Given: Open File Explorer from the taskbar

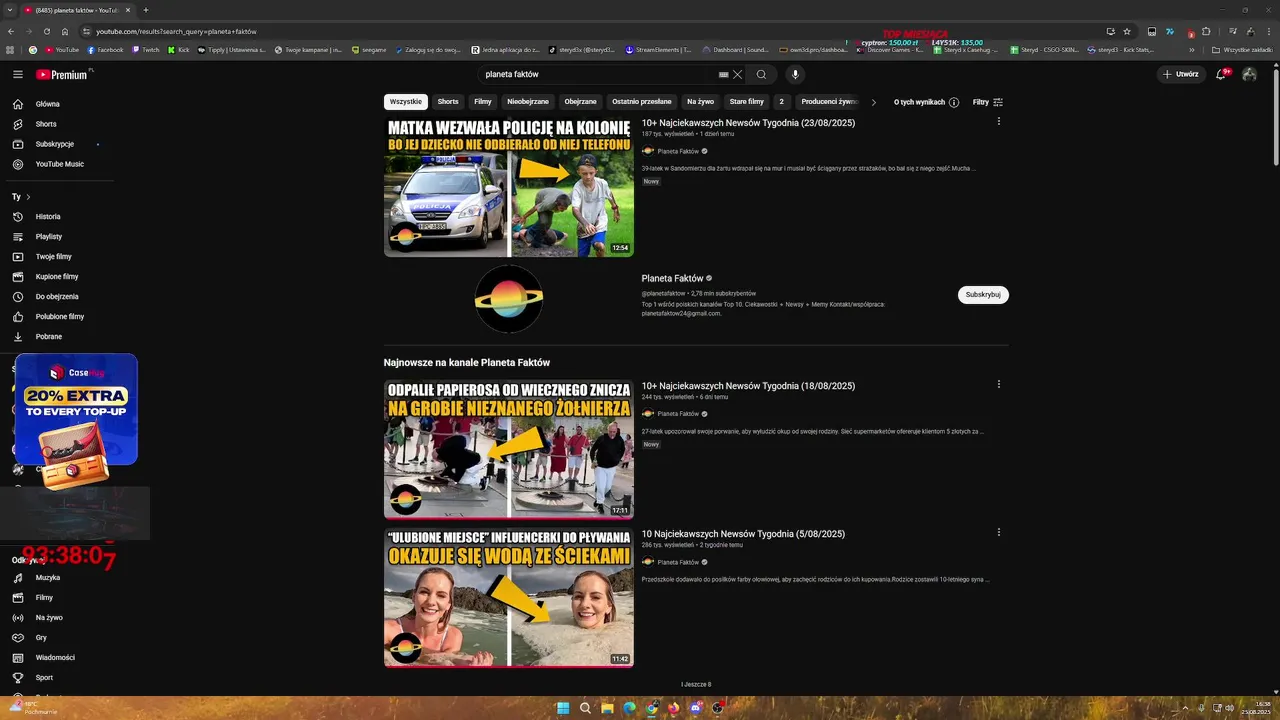Looking at the screenshot, I should click(607, 708).
